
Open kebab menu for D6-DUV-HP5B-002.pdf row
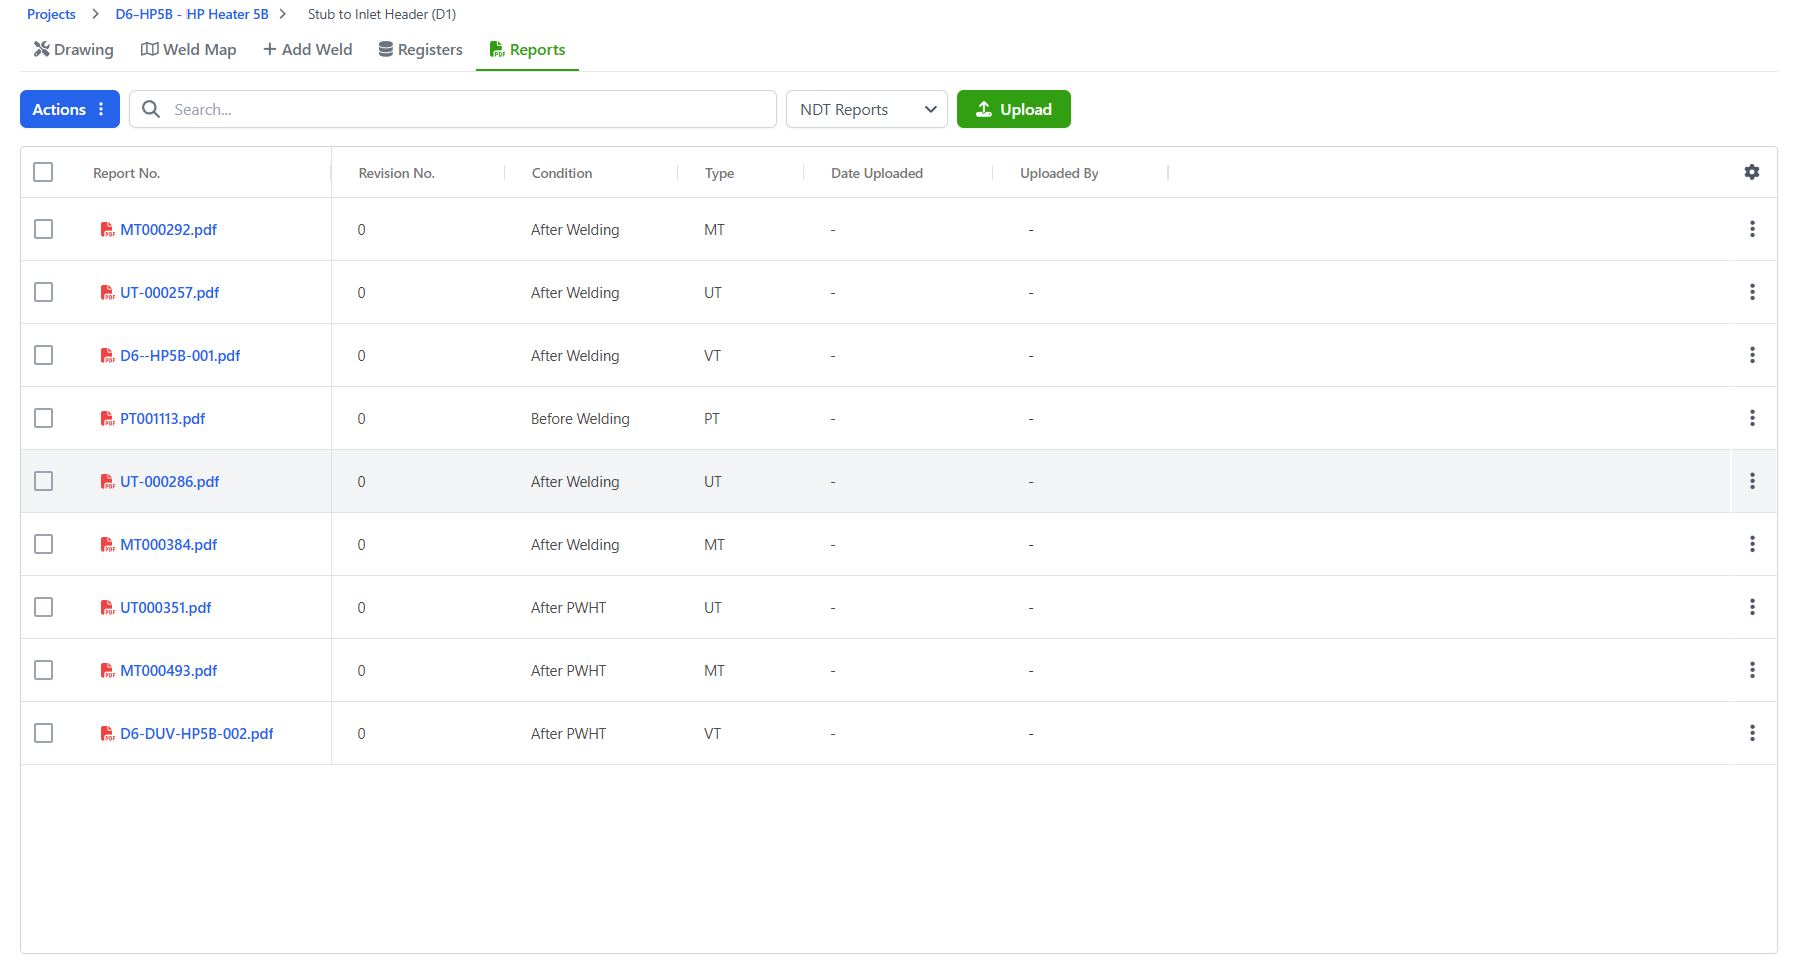pyautogui.click(x=1751, y=733)
